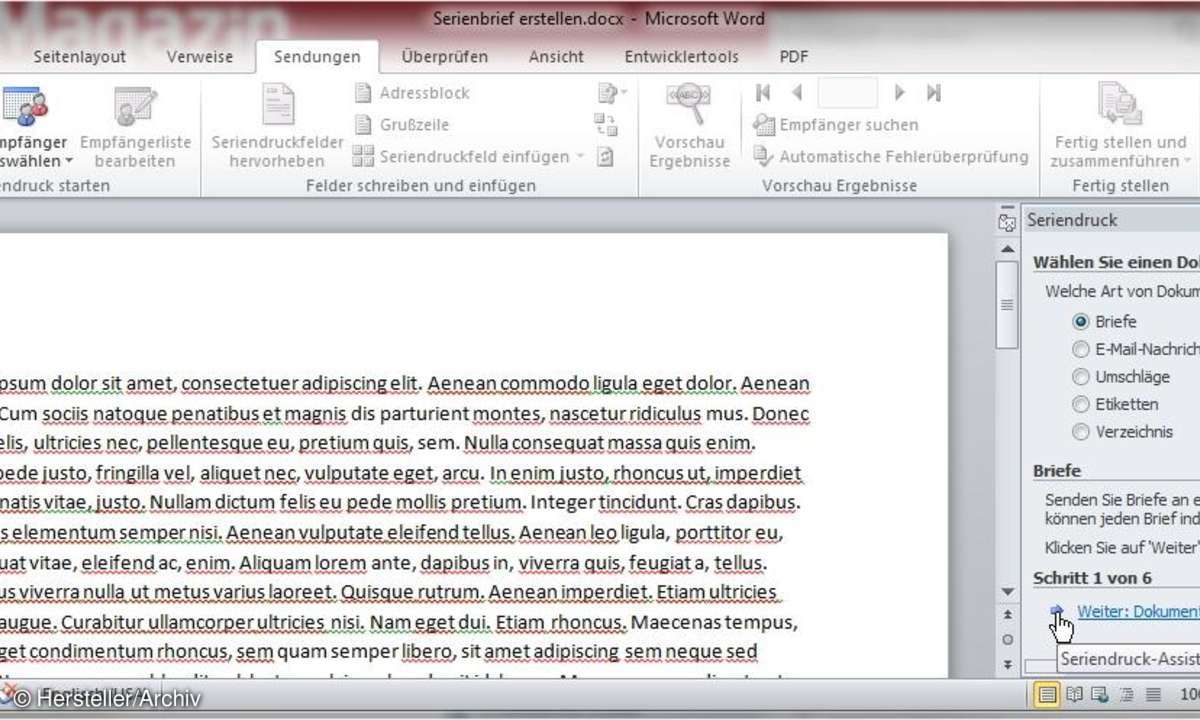Select the Etiketten radio button
The width and height of the screenshot is (1200, 720).
click(x=1080, y=404)
